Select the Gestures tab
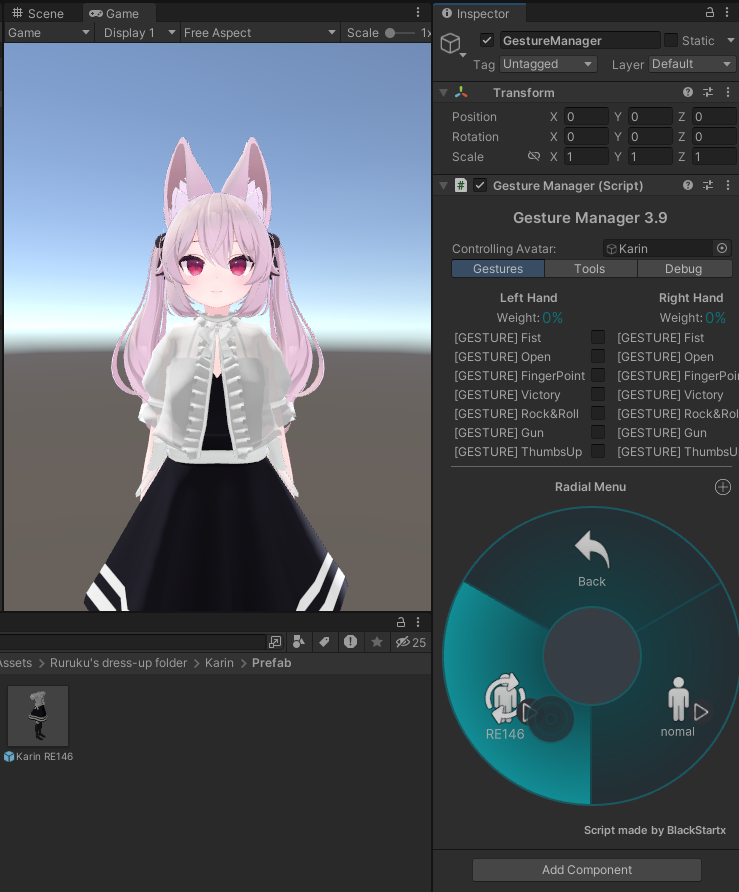 [498, 269]
